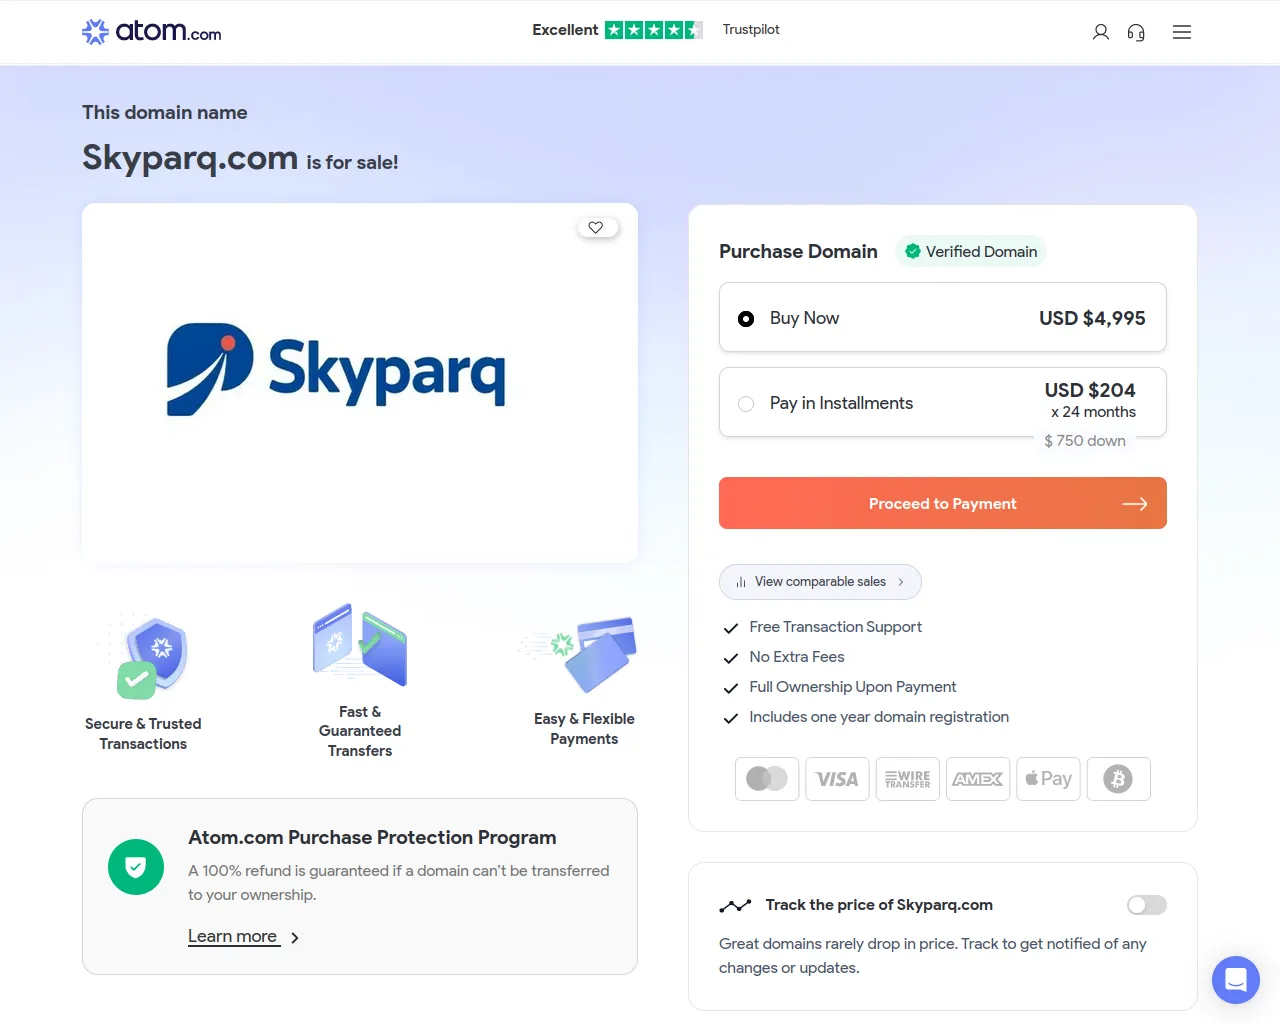
Task: Favorite the domain using the heart icon
Action: coord(597,227)
